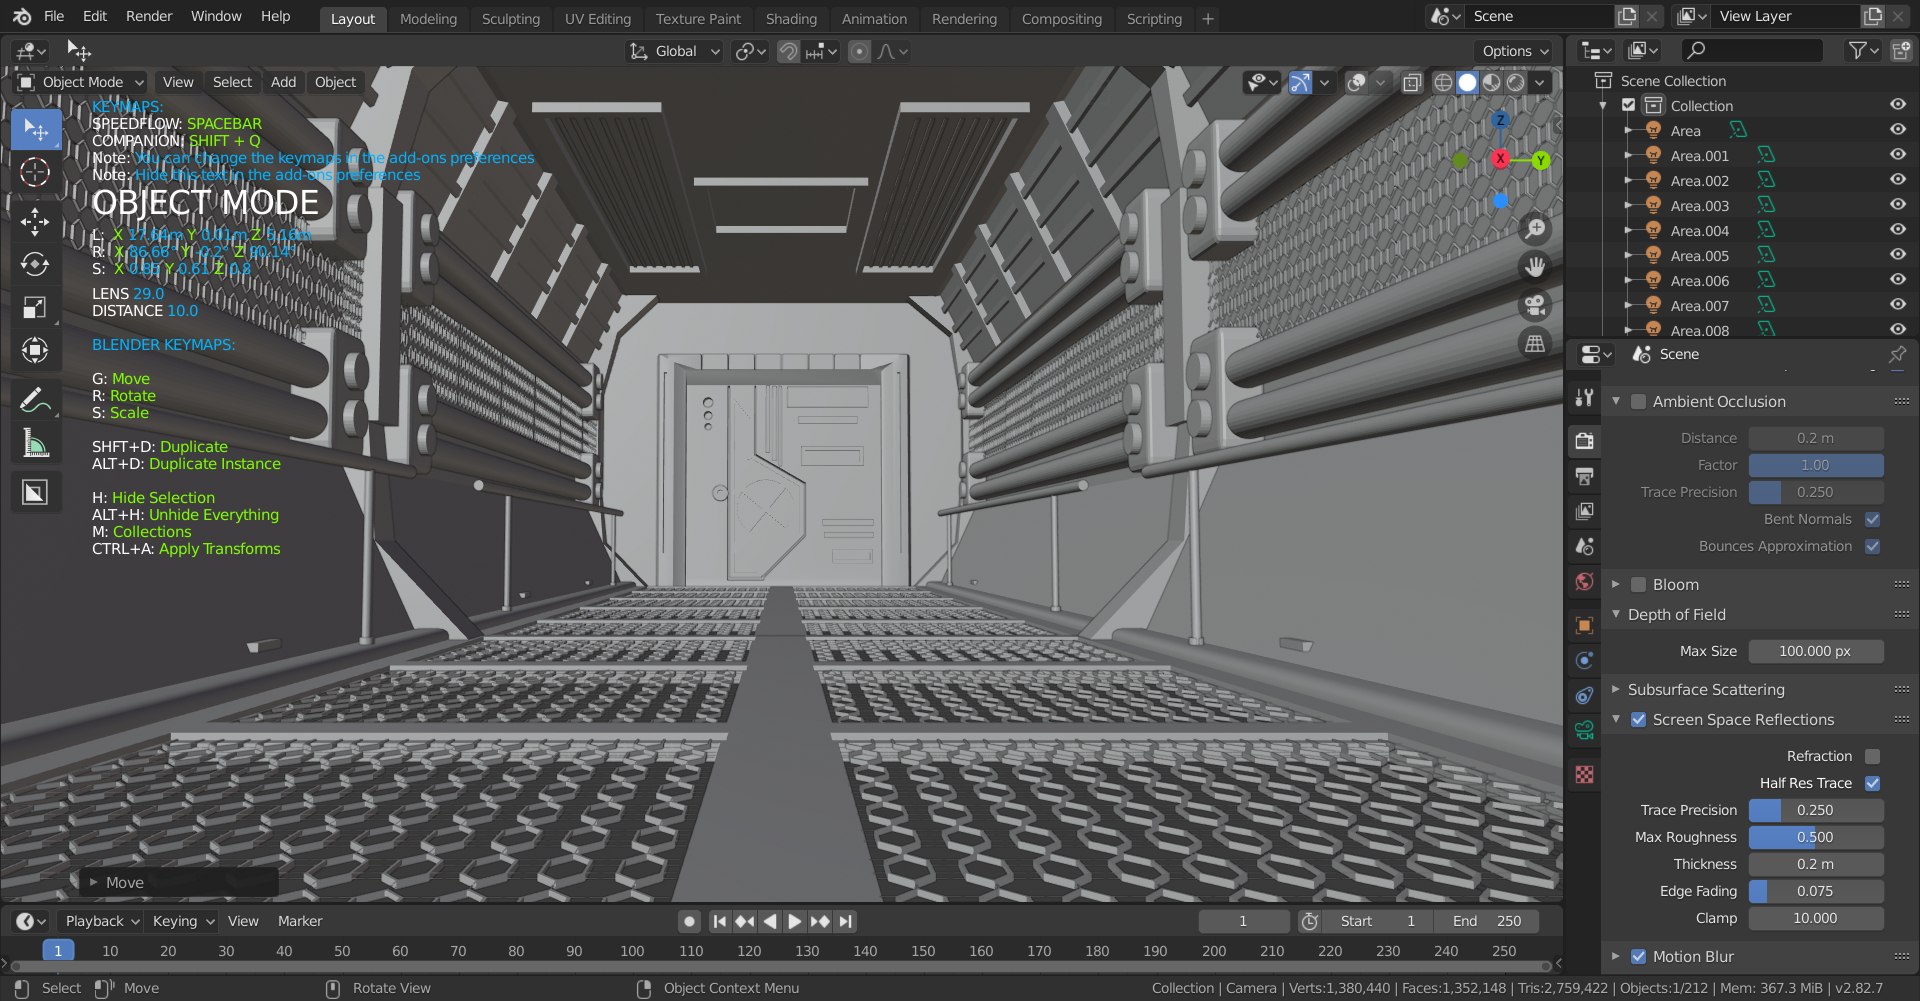The image size is (1920, 1001).
Task: Click the End frame field
Action: [1487, 921]
